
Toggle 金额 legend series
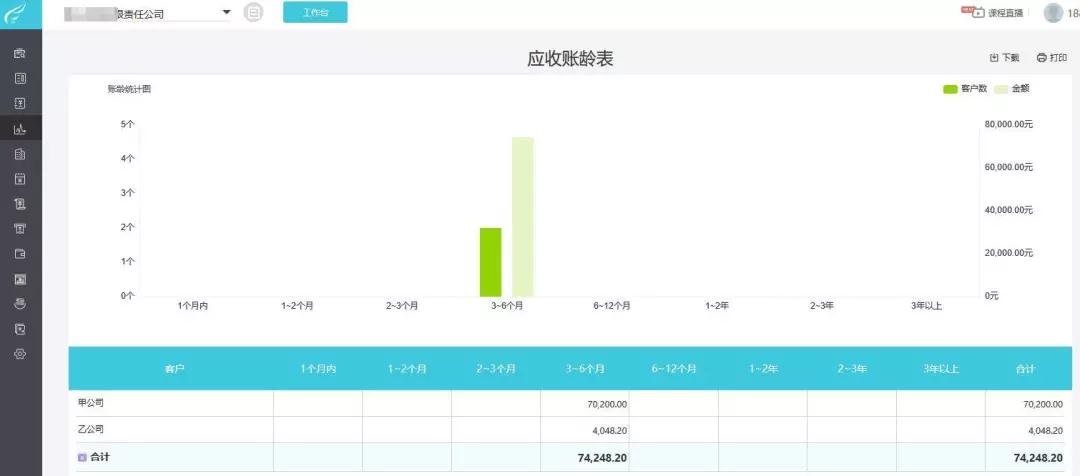[x=1011, y=89]
